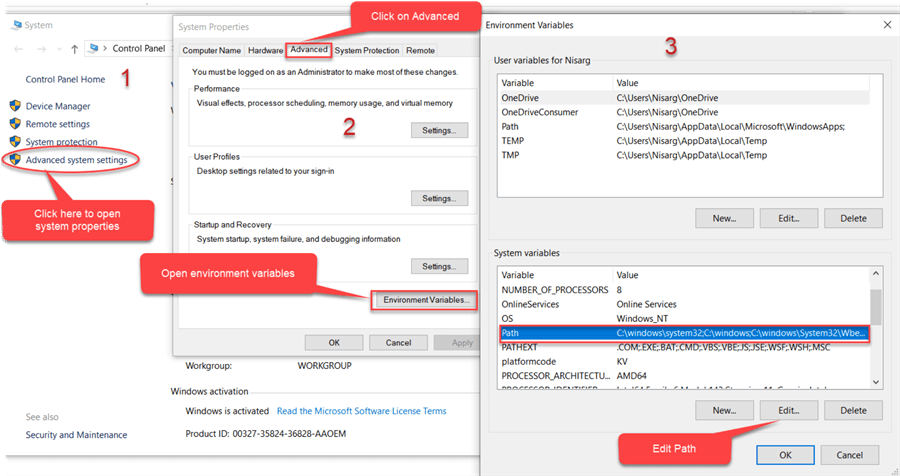Select the TMP user variable row
Screen dimensions: 900x476
pos(684,155)
